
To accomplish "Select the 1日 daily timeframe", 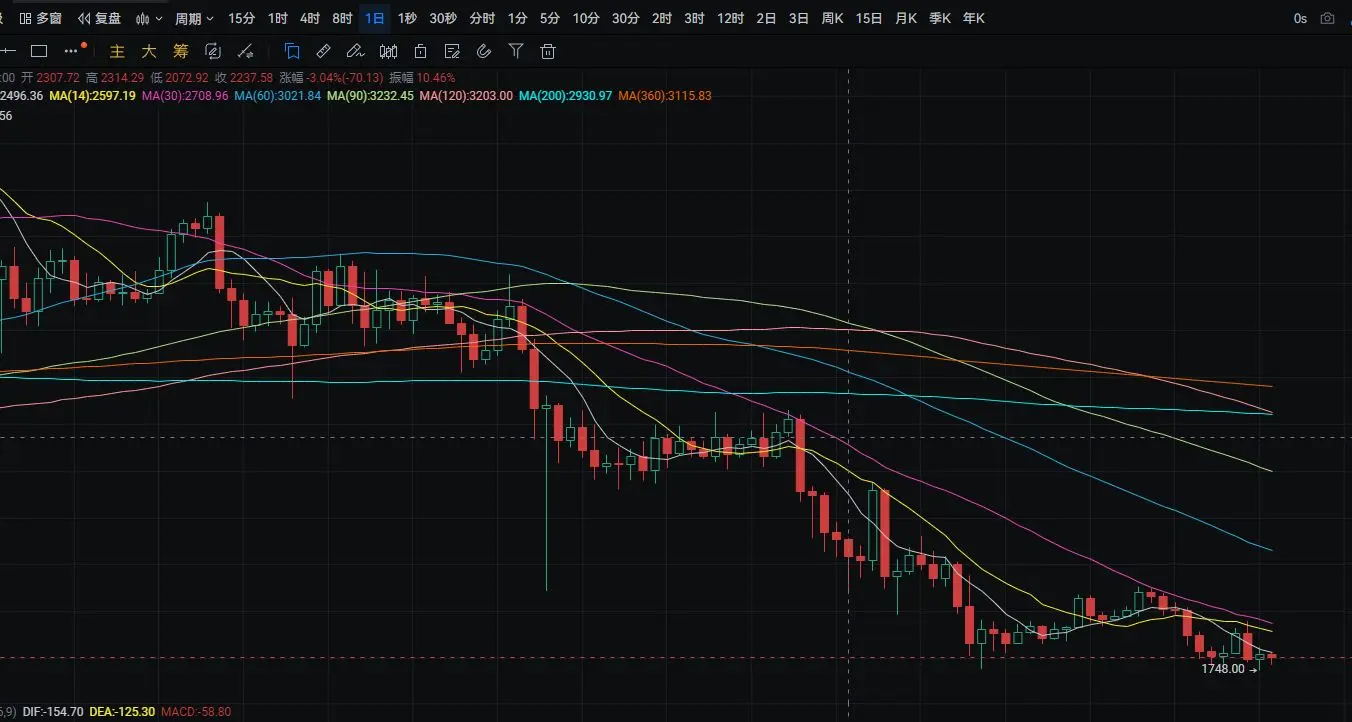I will (374, 18).
